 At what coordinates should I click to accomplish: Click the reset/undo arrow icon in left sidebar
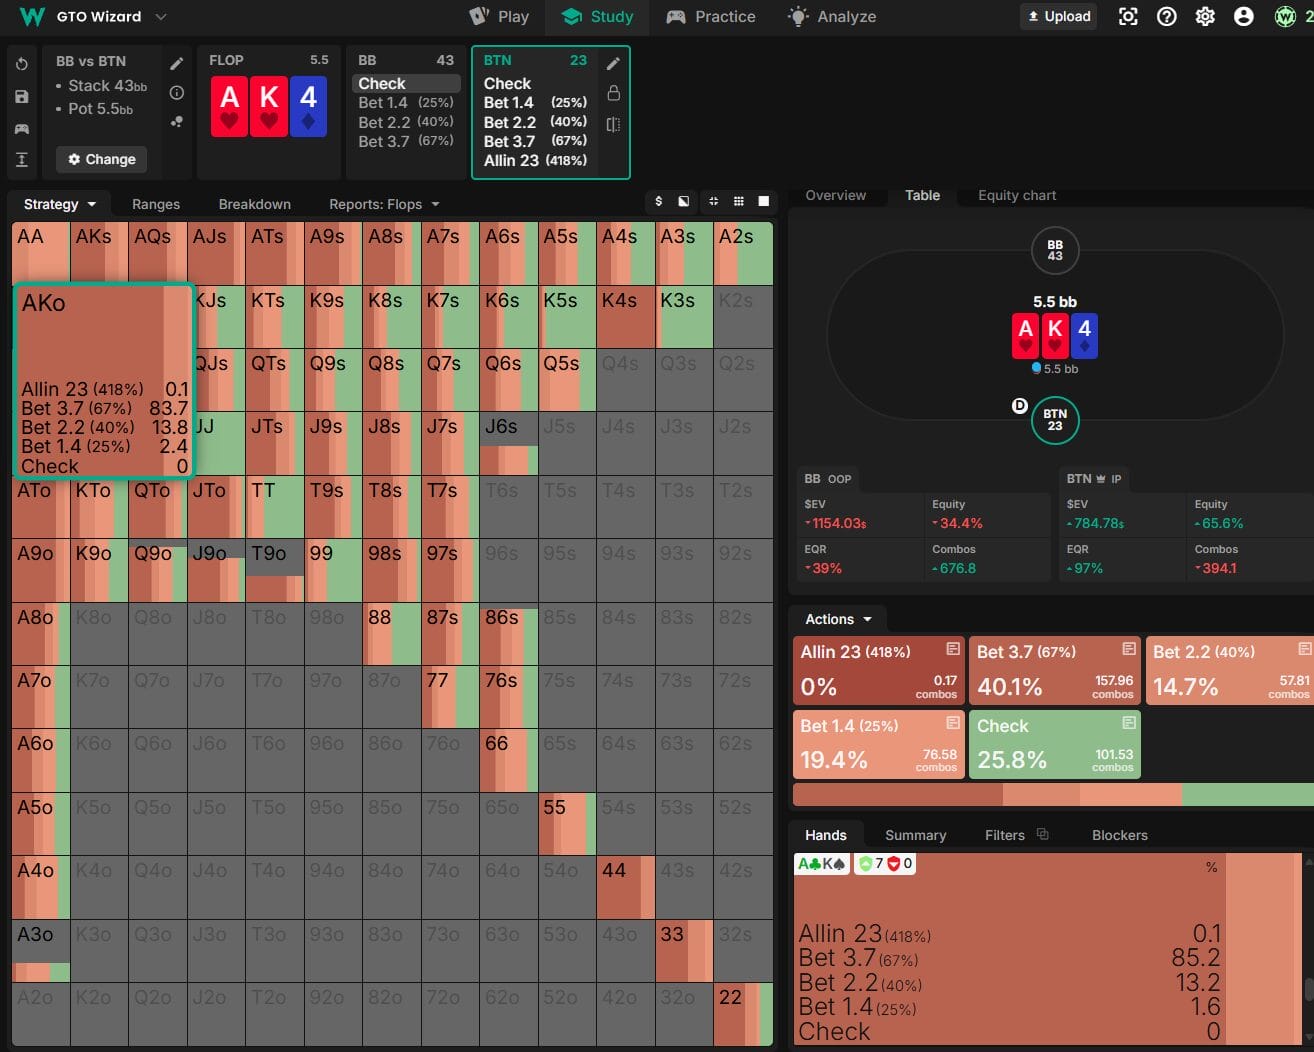[22, 64]
